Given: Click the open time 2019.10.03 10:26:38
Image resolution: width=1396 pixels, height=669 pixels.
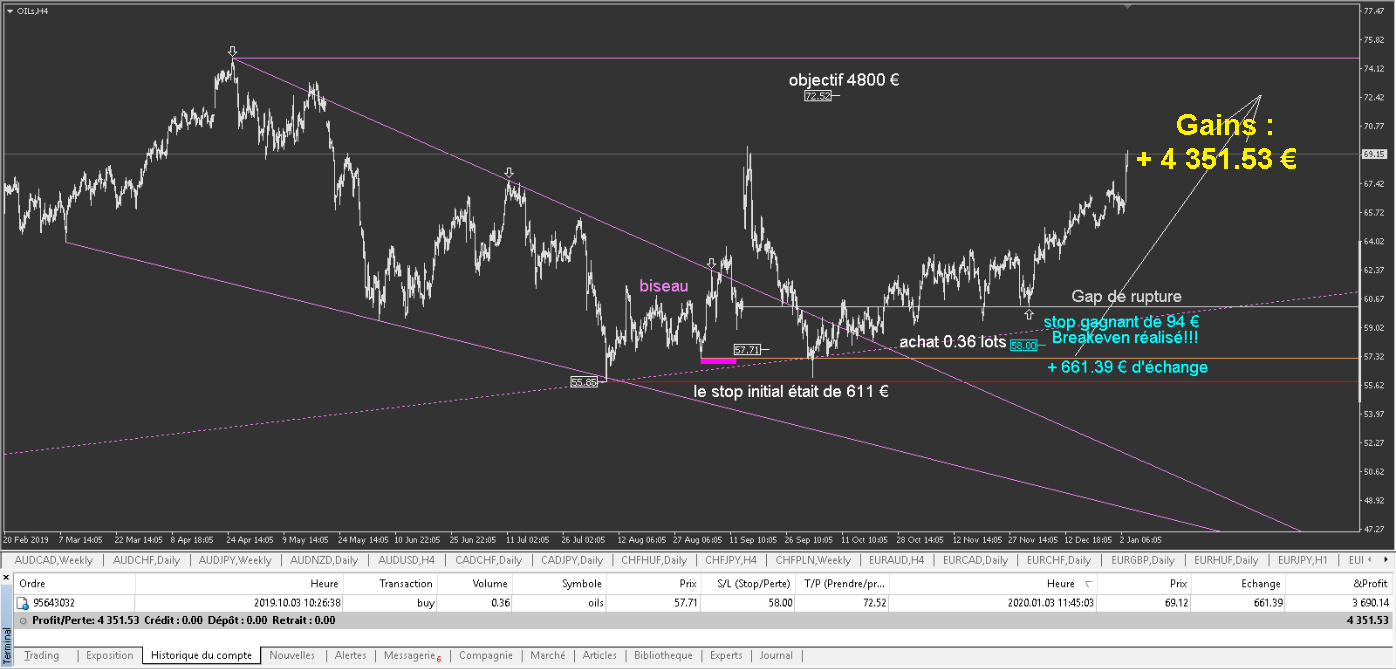Looking at the screenshot, I should [x=298, y=603].
